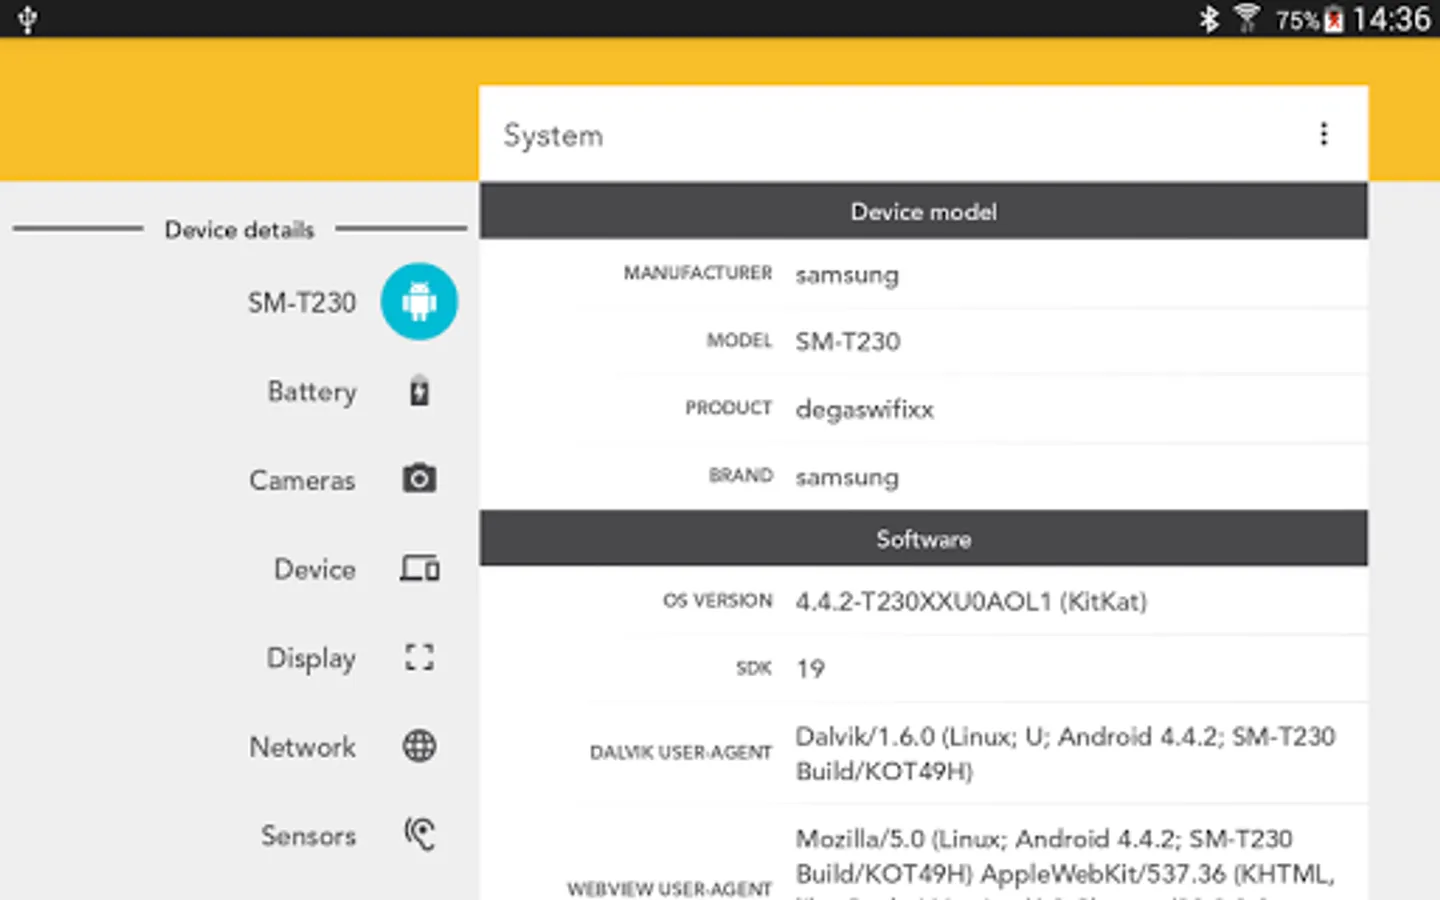This screenshot has width=1440, height=900.
Task: Select the MODEL value SM-T230
Action: point(848,342)
